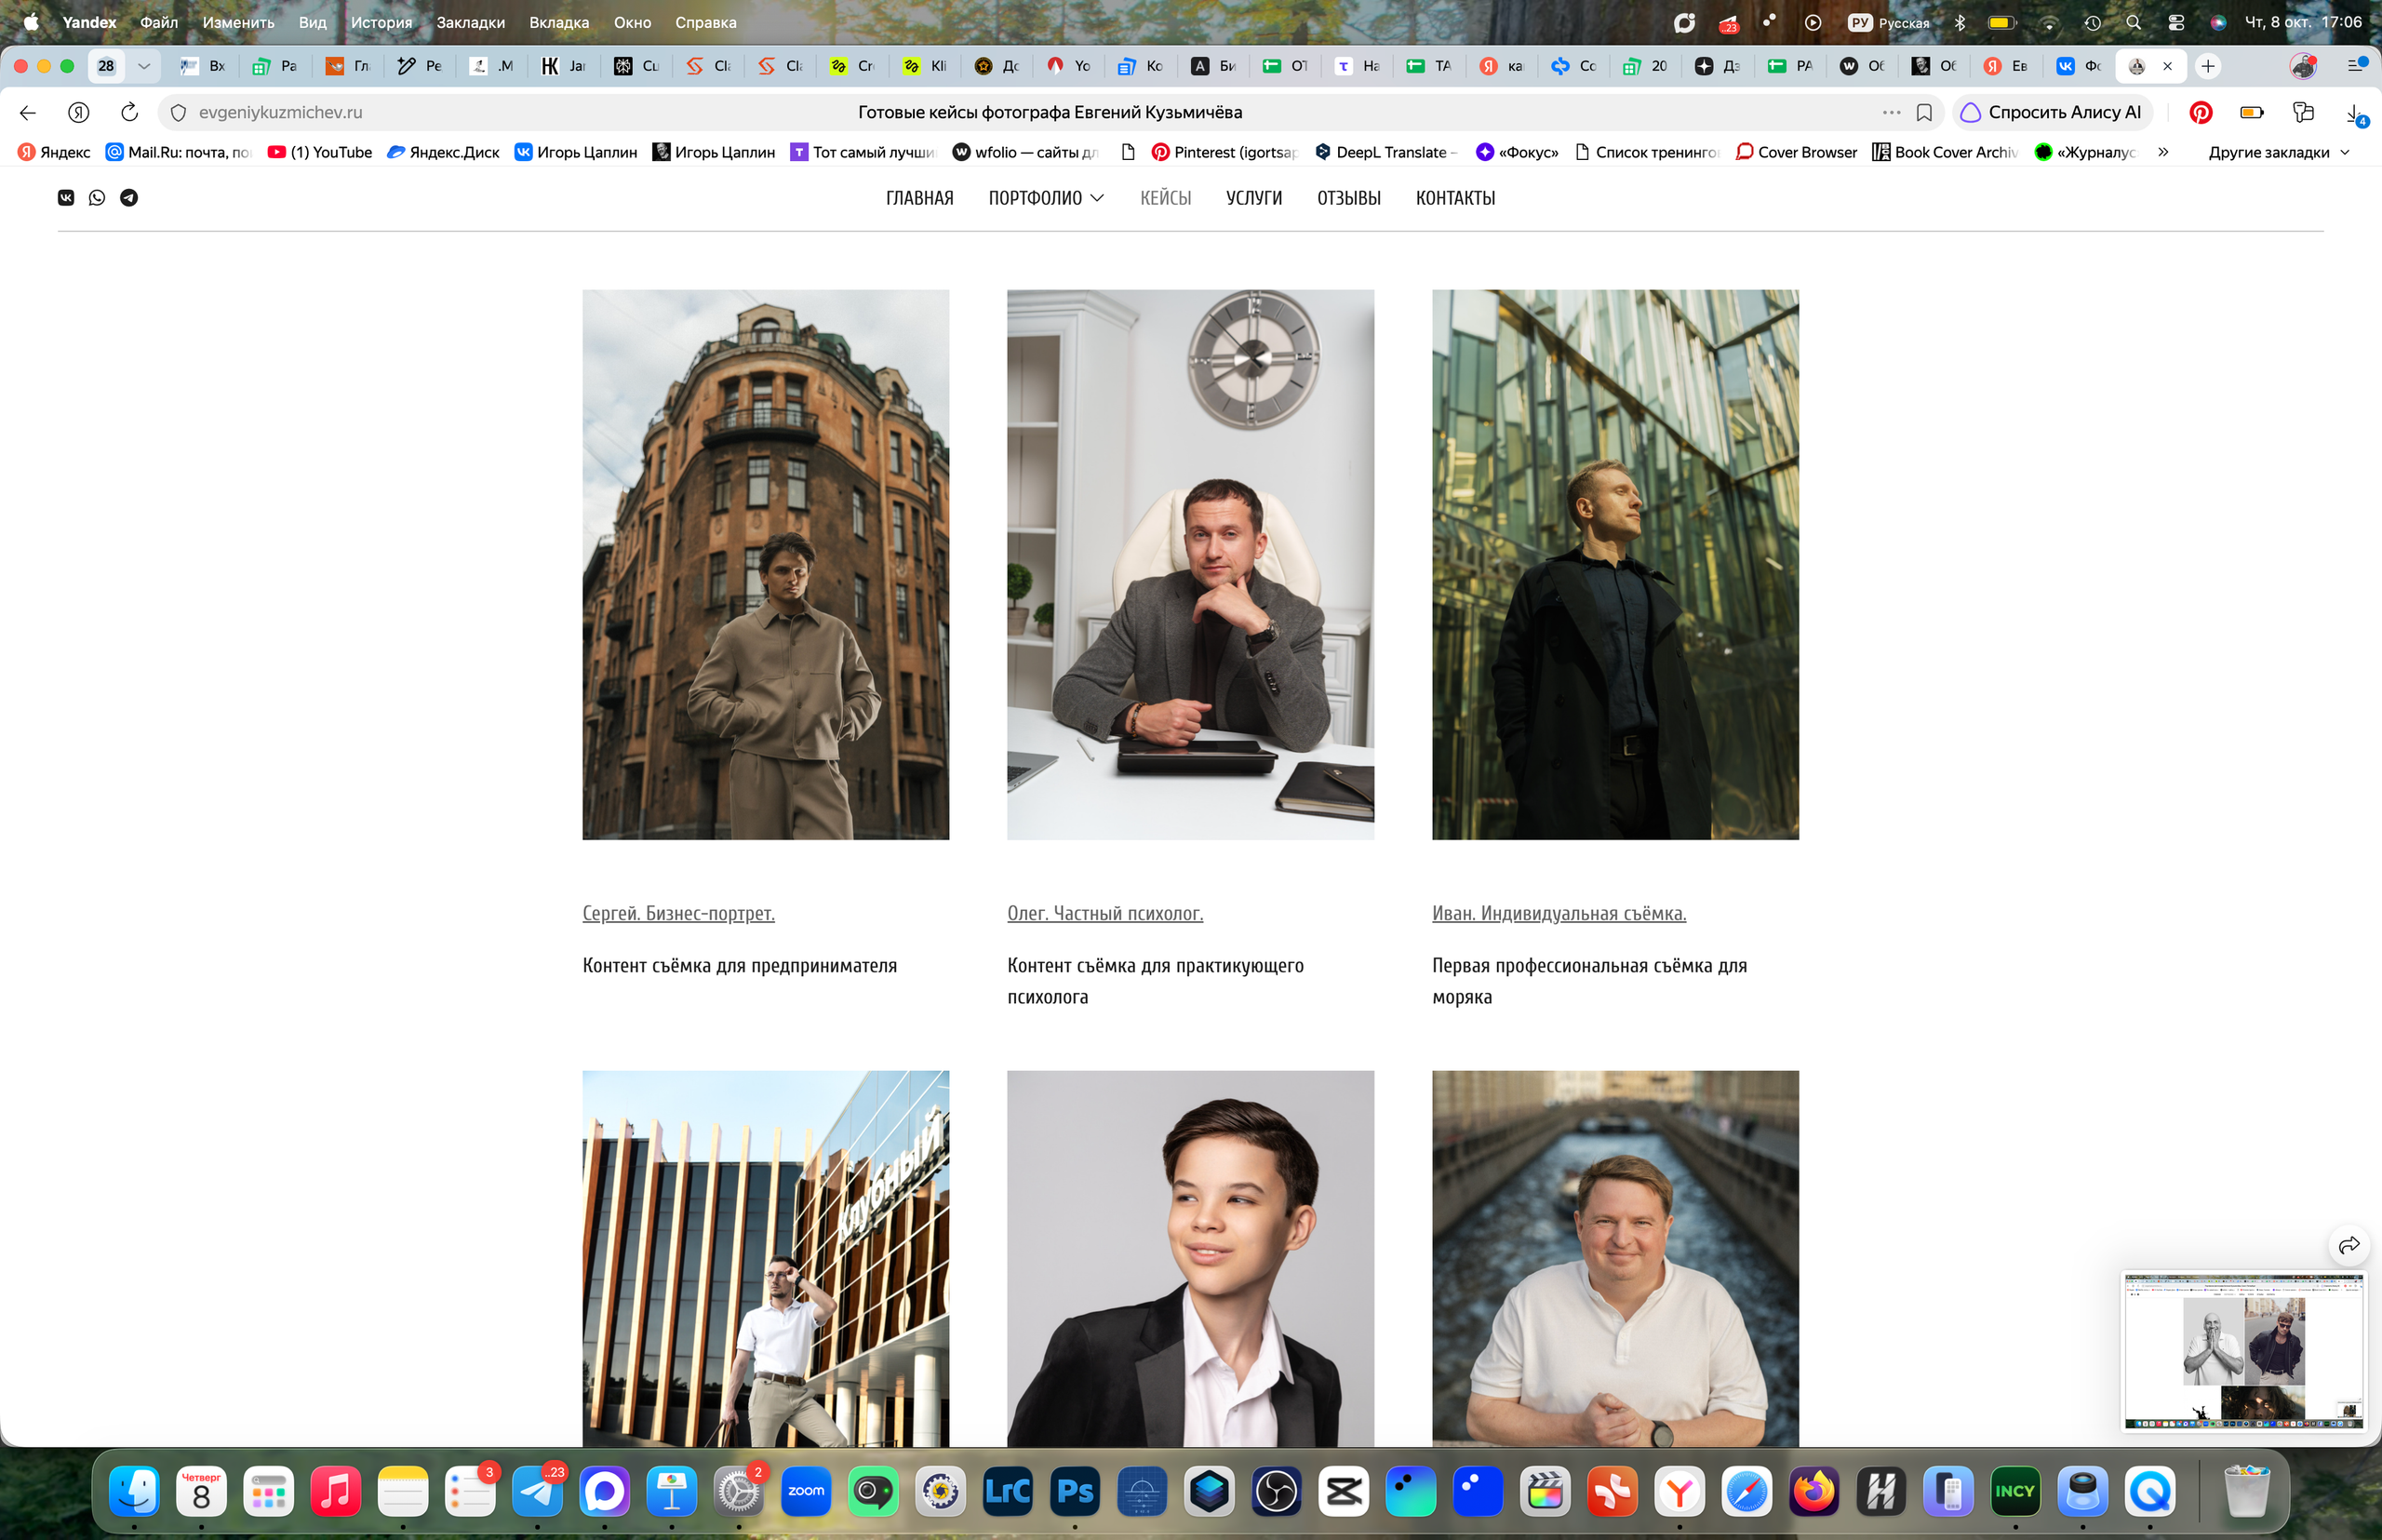Launch Lightroom Classic from the Dock
This screenshot has height=1540, width=2382.
tap(1008, 1491)
